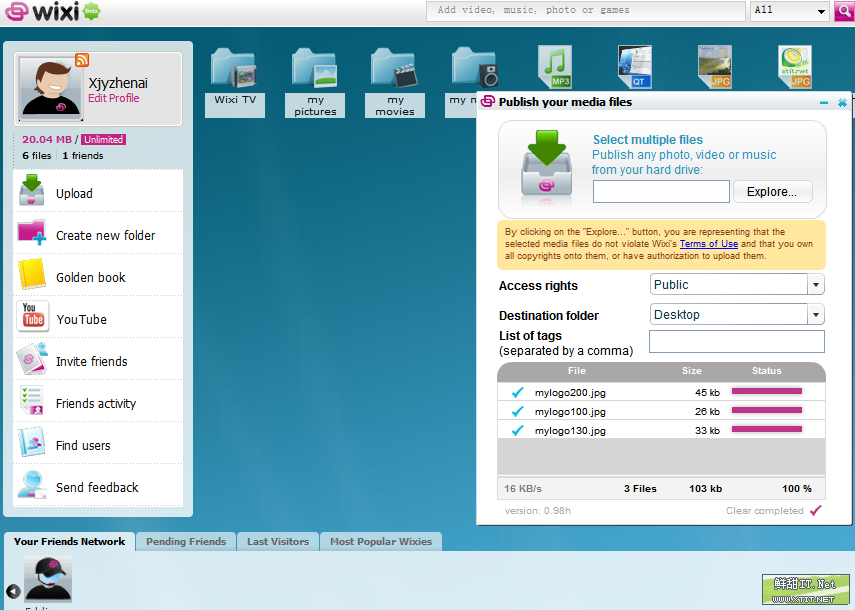Select the mylogo130.jpg file name
This screenshot has height=610, width=855.
pos(570,431)
